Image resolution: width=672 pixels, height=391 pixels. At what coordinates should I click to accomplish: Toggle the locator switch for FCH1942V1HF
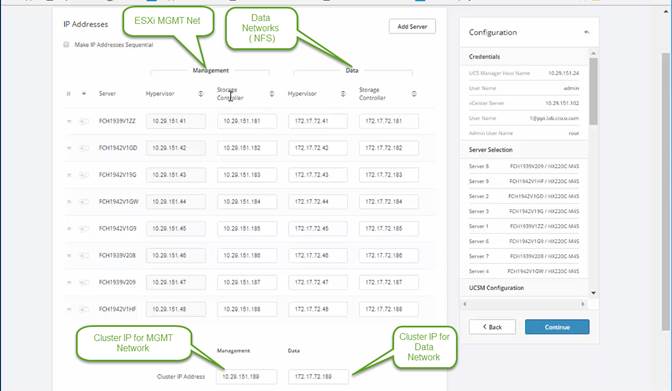tap(84, 309)
